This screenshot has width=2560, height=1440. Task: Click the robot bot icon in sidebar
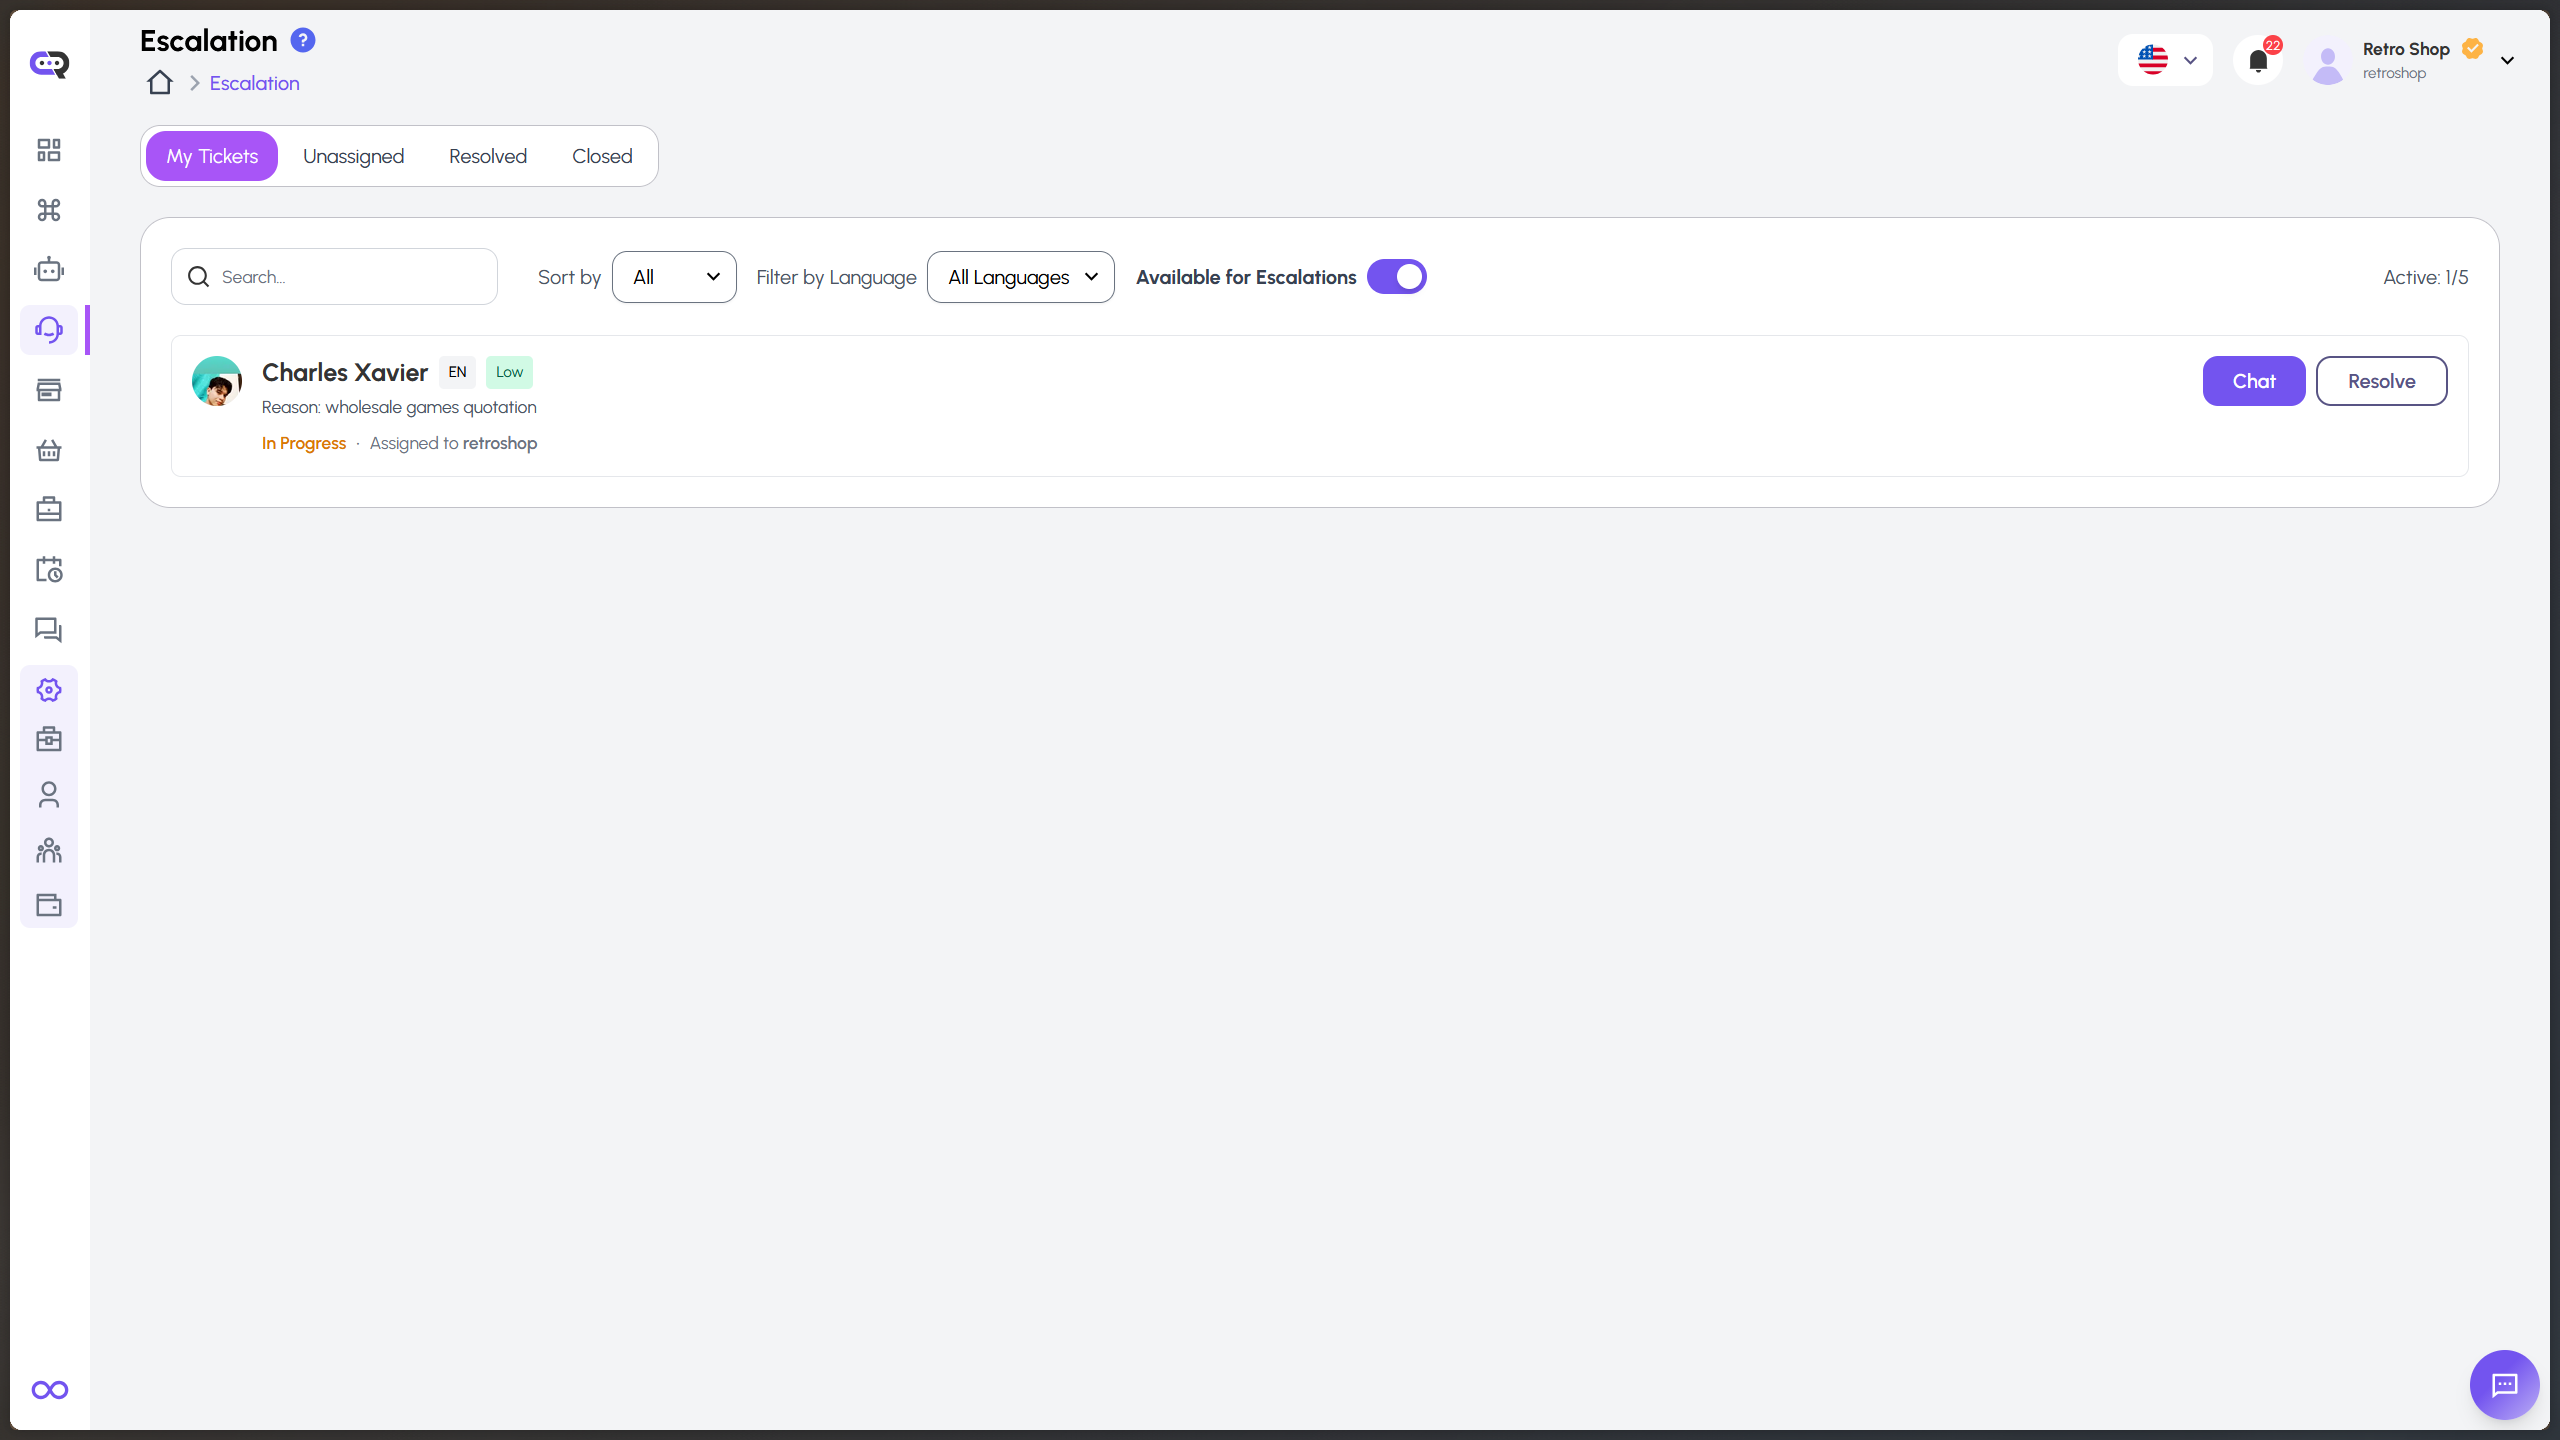click(48, 270)
